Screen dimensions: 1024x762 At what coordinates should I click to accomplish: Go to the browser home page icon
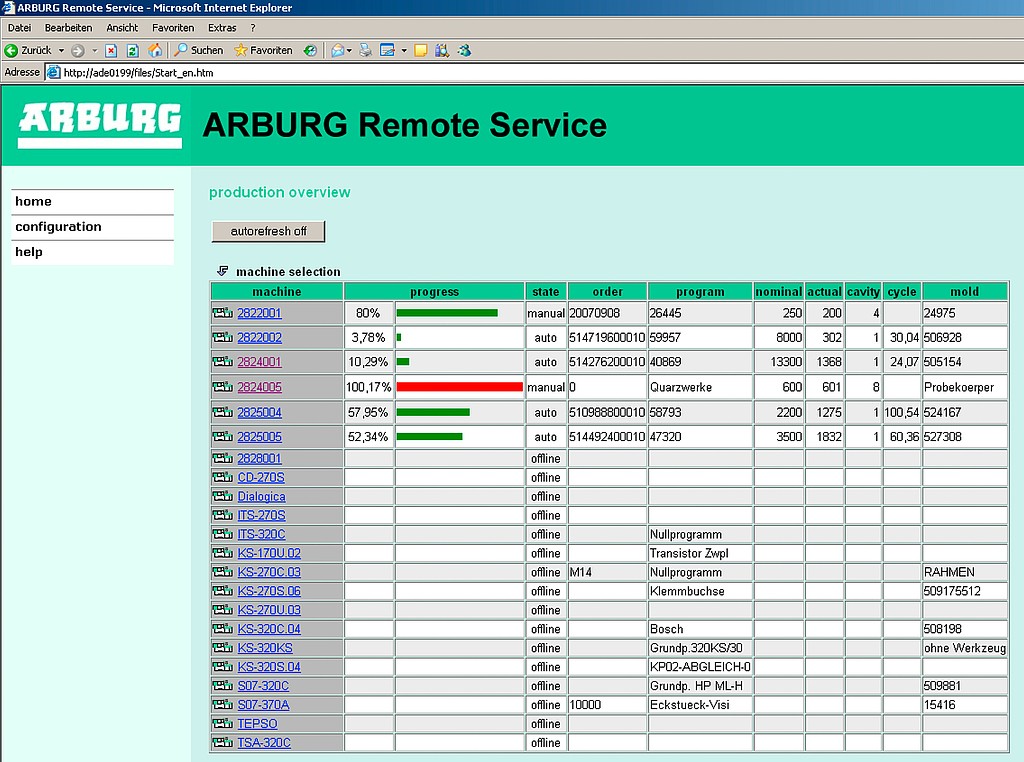(155, 50)
